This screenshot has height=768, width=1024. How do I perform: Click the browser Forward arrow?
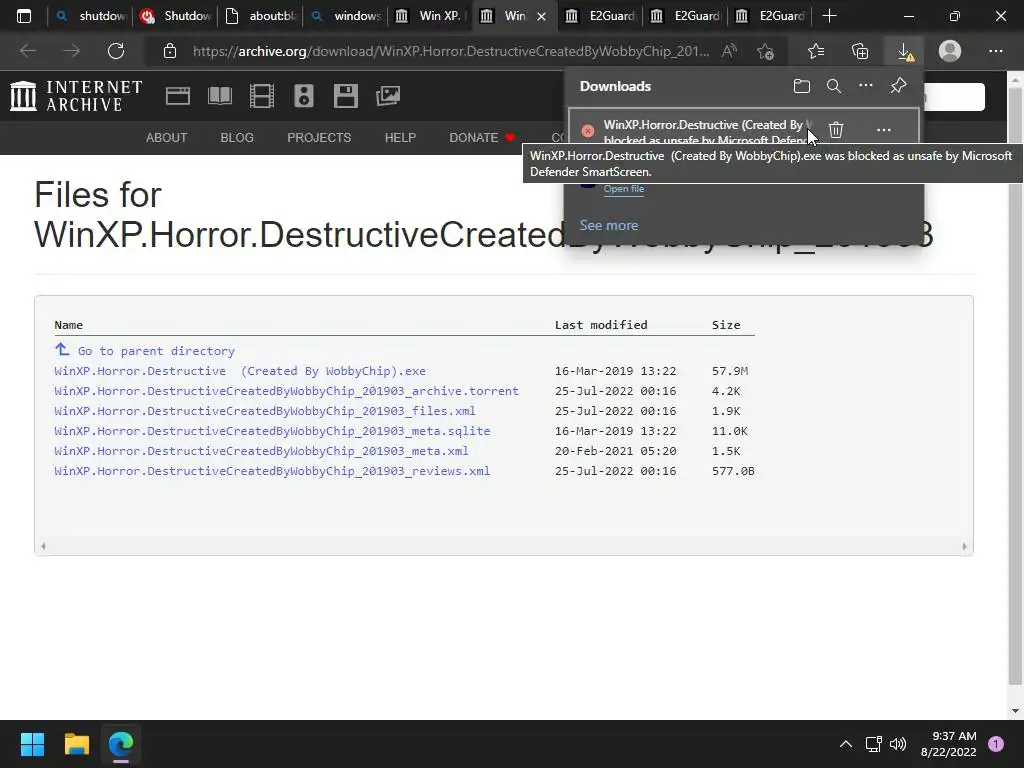coord(72,51)
